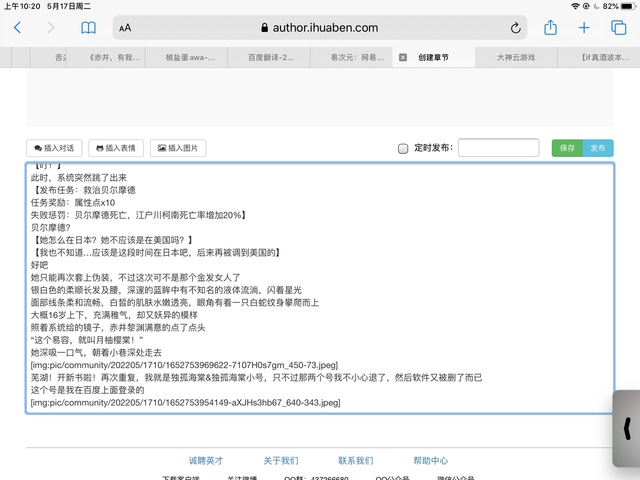Focus the 定时发布 time input field
This screenshot has height=480, width=640.
tap(498, 148)
